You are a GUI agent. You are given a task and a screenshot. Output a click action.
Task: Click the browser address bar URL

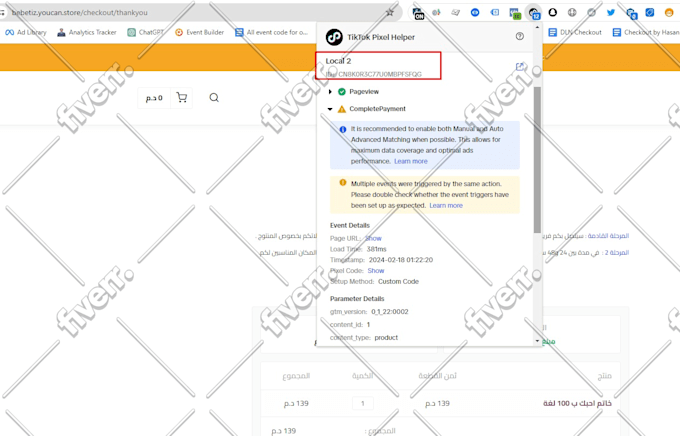pyautogui.click(x=80, y=13)
